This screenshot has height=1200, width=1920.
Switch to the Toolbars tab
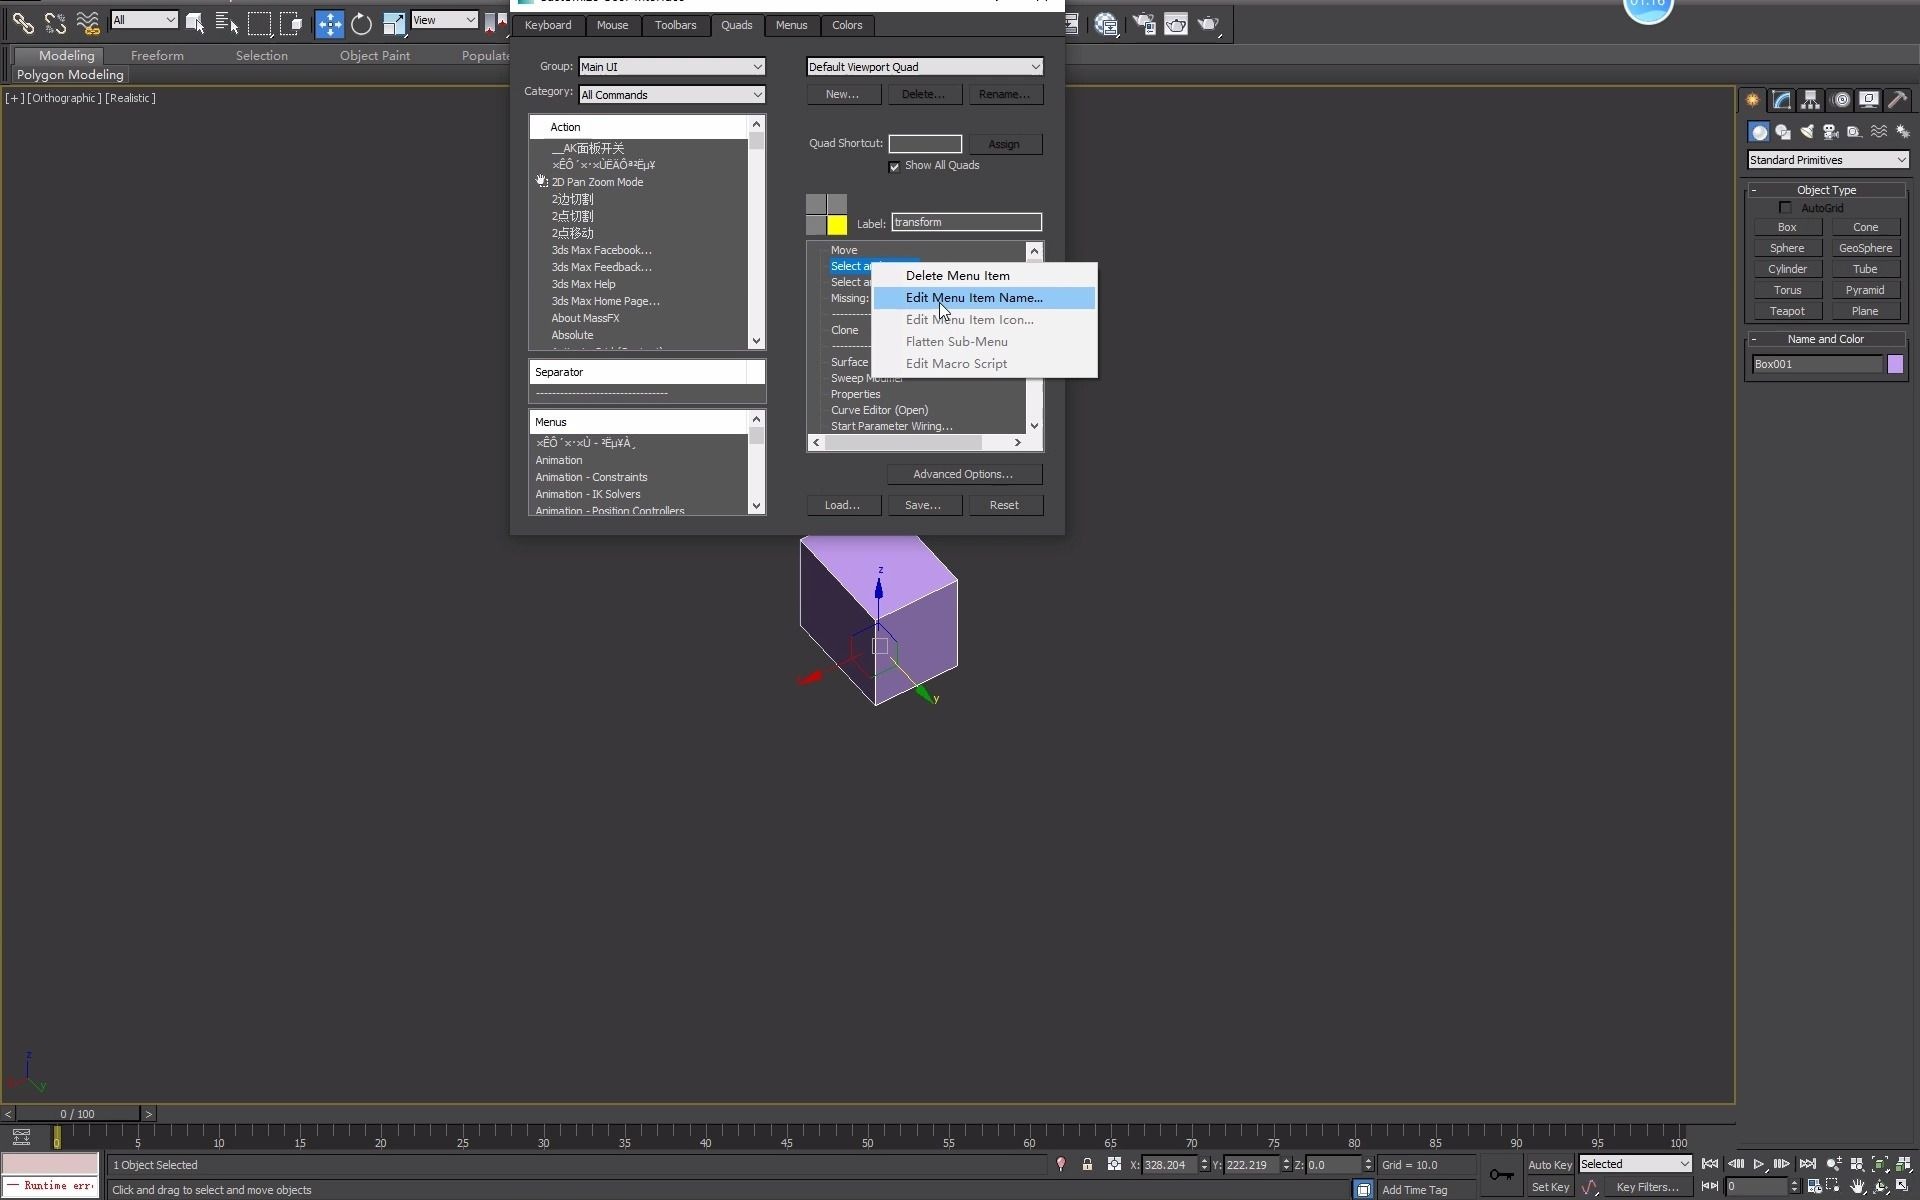pyautogui.click(x=675, y=25)
